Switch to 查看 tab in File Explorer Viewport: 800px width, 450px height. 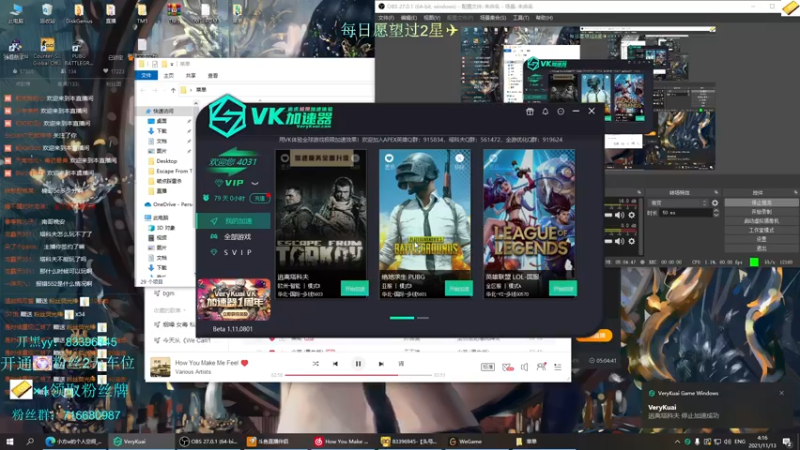213,76
